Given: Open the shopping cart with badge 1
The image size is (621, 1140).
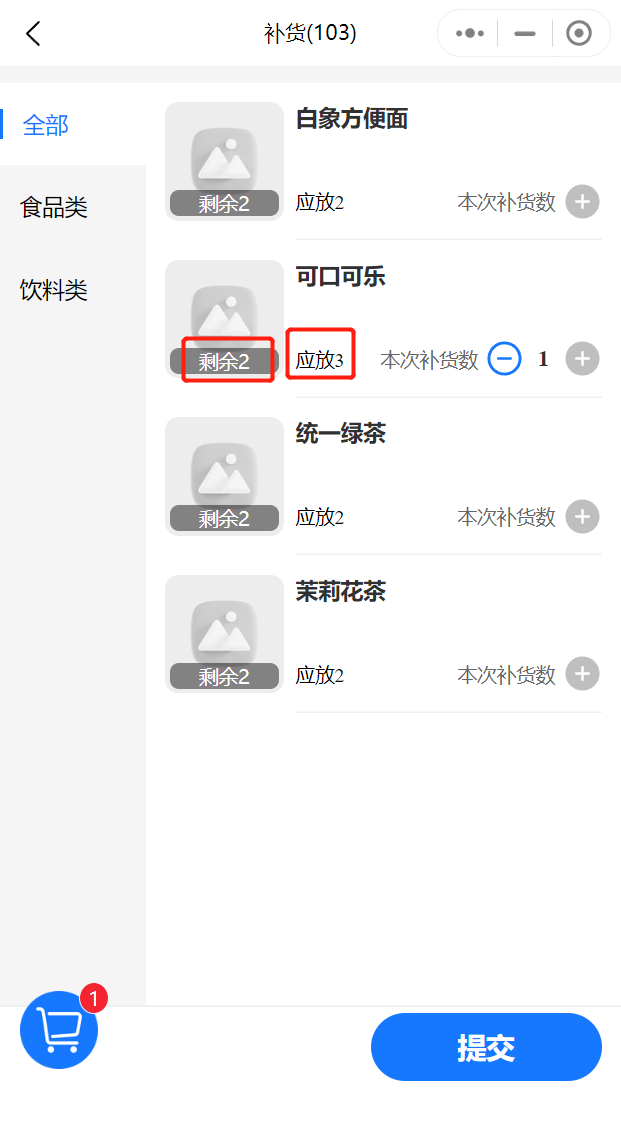Looking at the screenshot, I should [59, 1029].
